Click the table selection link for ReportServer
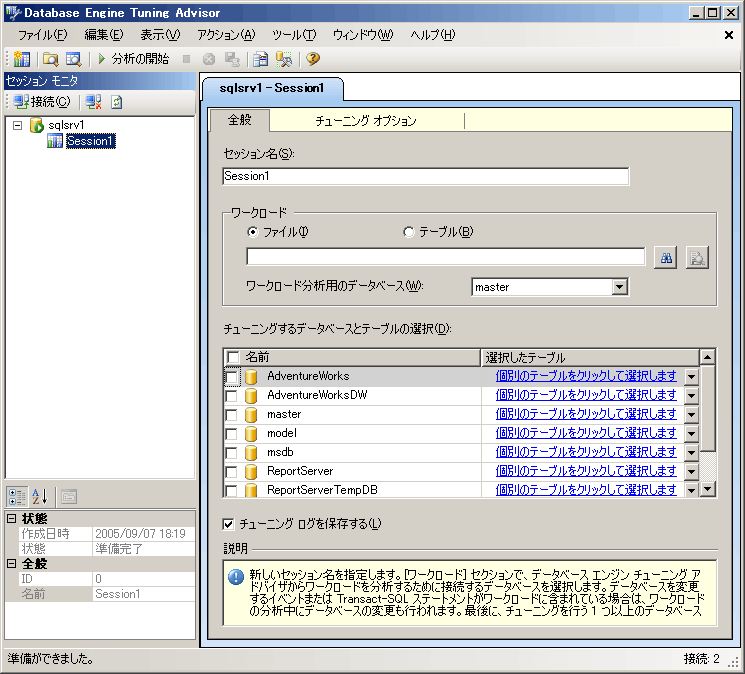745x674 pixels. point(586,471)
